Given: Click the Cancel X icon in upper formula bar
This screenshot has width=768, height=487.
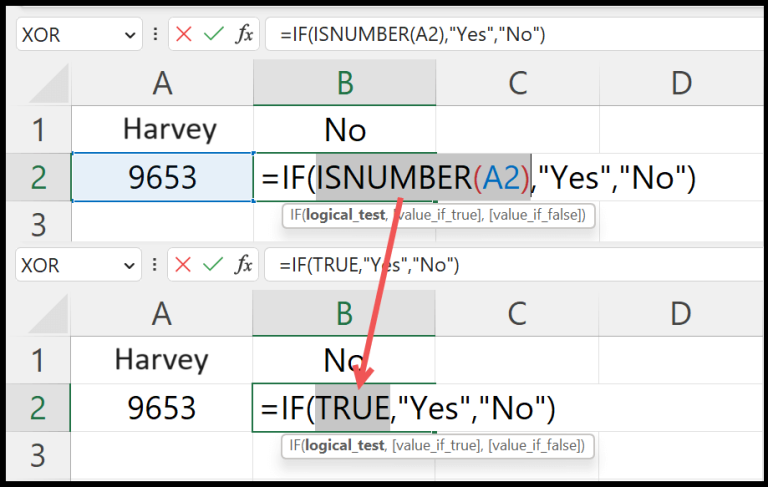Looking at the screenshot, I should (183, 34).
